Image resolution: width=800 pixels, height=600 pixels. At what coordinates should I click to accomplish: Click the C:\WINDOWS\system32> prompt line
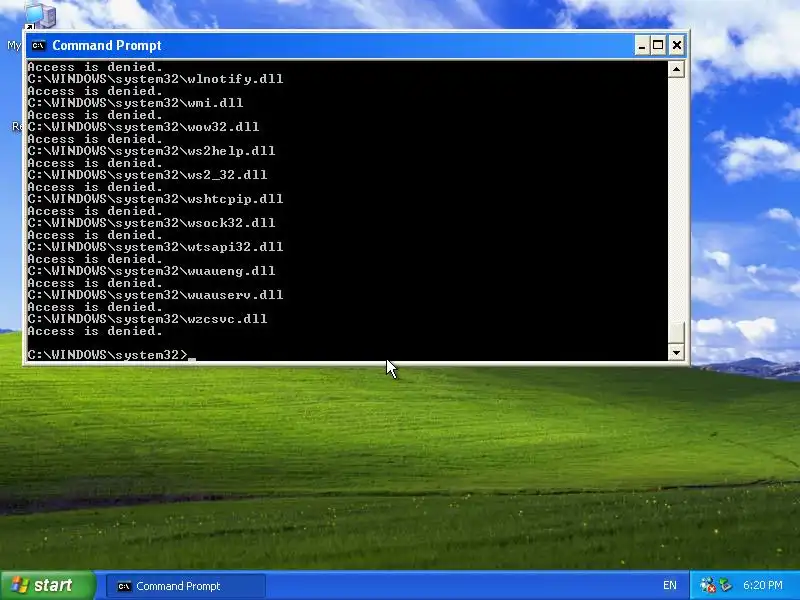click(x=108, y=355)
